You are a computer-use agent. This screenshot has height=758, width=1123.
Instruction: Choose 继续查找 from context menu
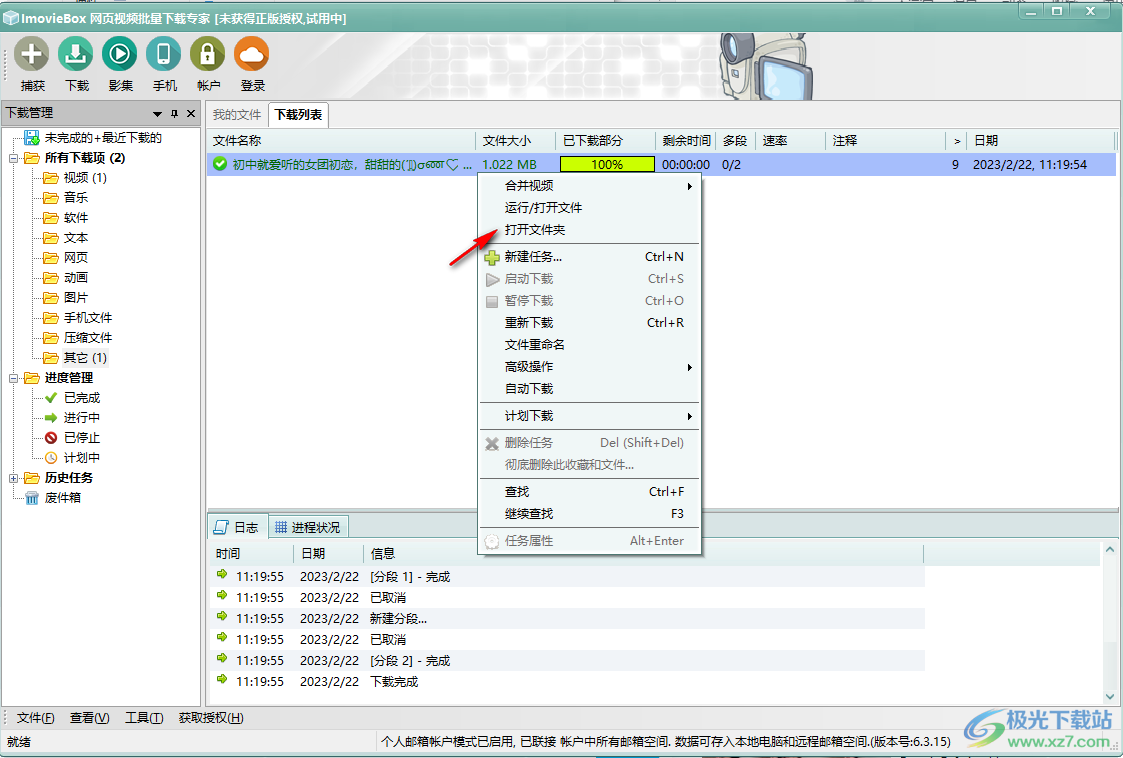coord(589,514)
